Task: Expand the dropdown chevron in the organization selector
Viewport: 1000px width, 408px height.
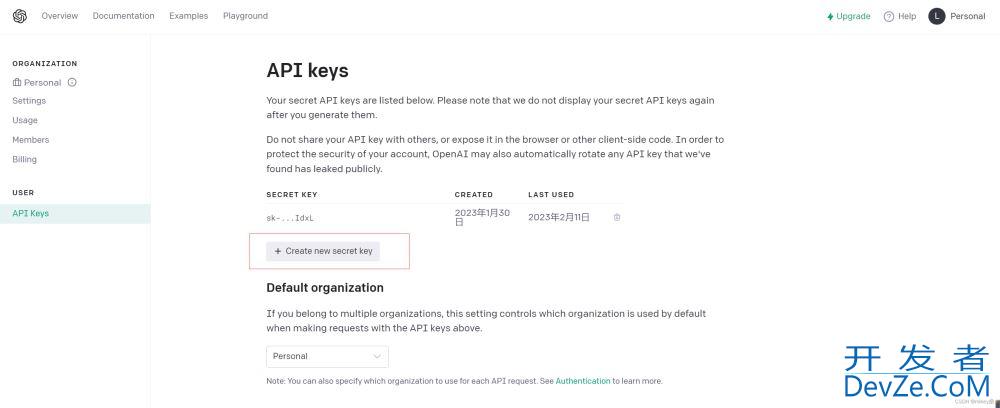Action: pos(377,356)
